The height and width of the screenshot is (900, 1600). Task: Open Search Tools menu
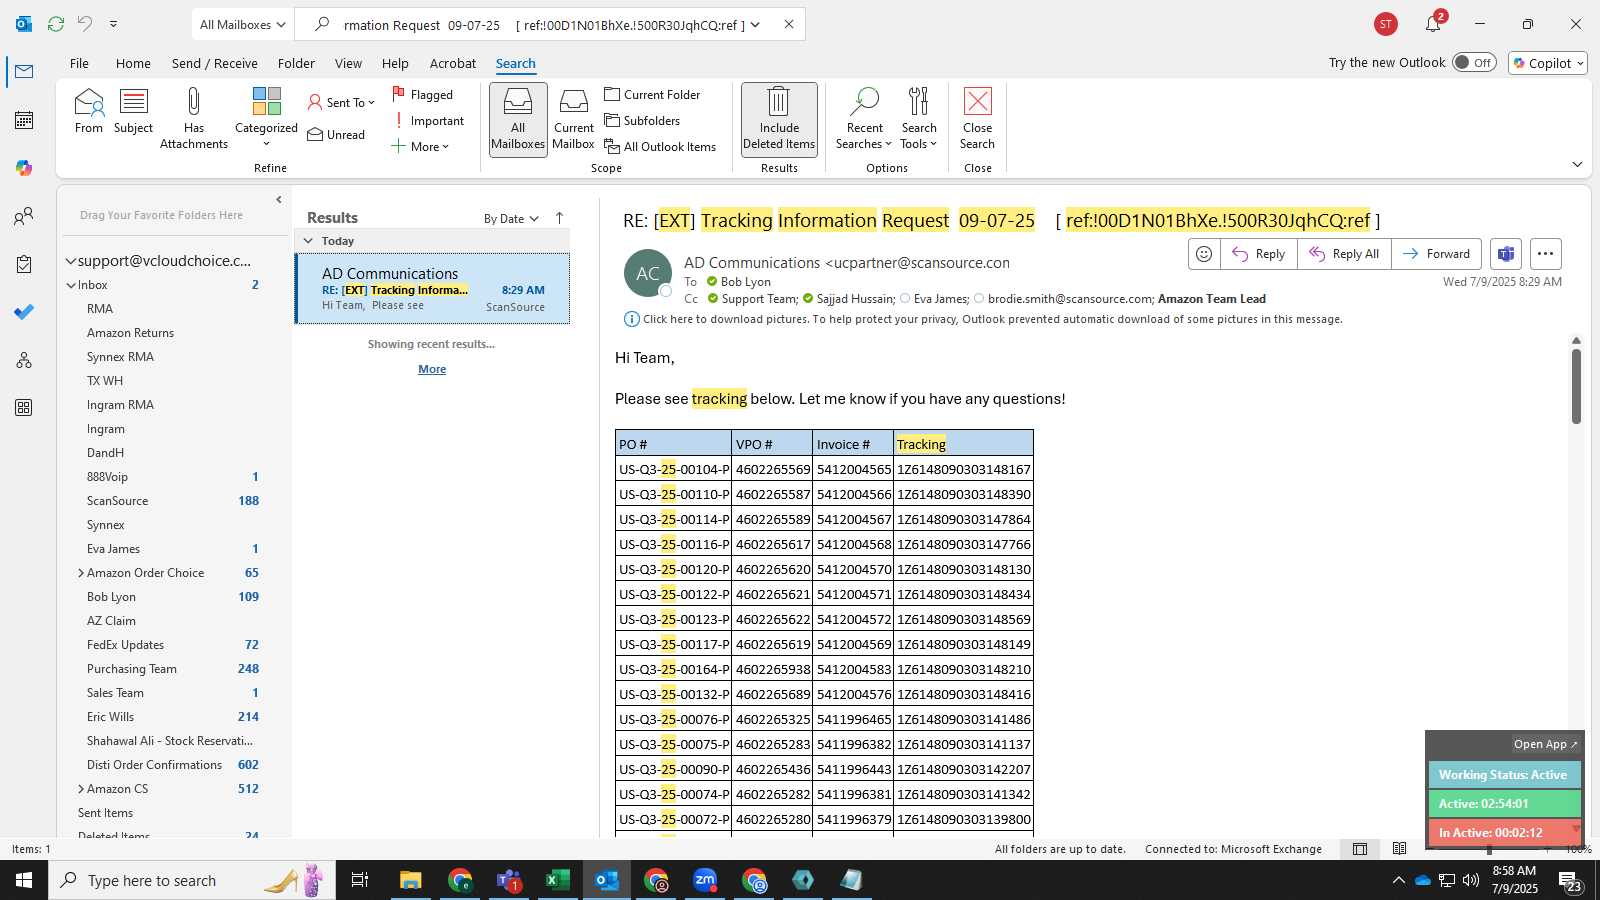pyautogui.click(x=919, y=118)
